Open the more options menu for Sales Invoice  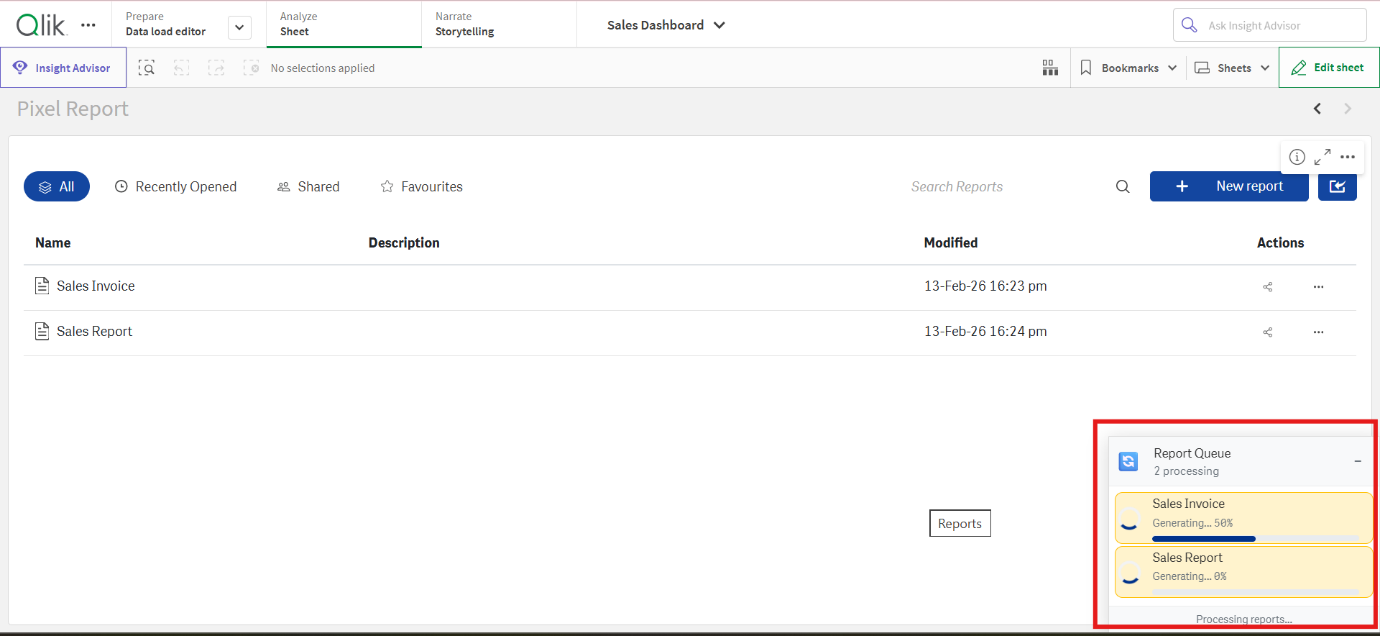[x=1318, y=287]
